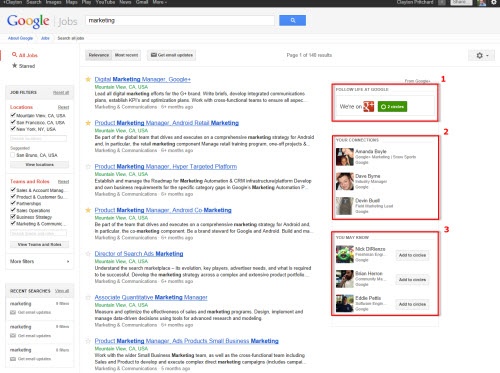Image resolution: width=500 pixels, height=373 pixels.
Task: Check the San Bruno, CA, USA suggestion
Action: click(13, 155)
